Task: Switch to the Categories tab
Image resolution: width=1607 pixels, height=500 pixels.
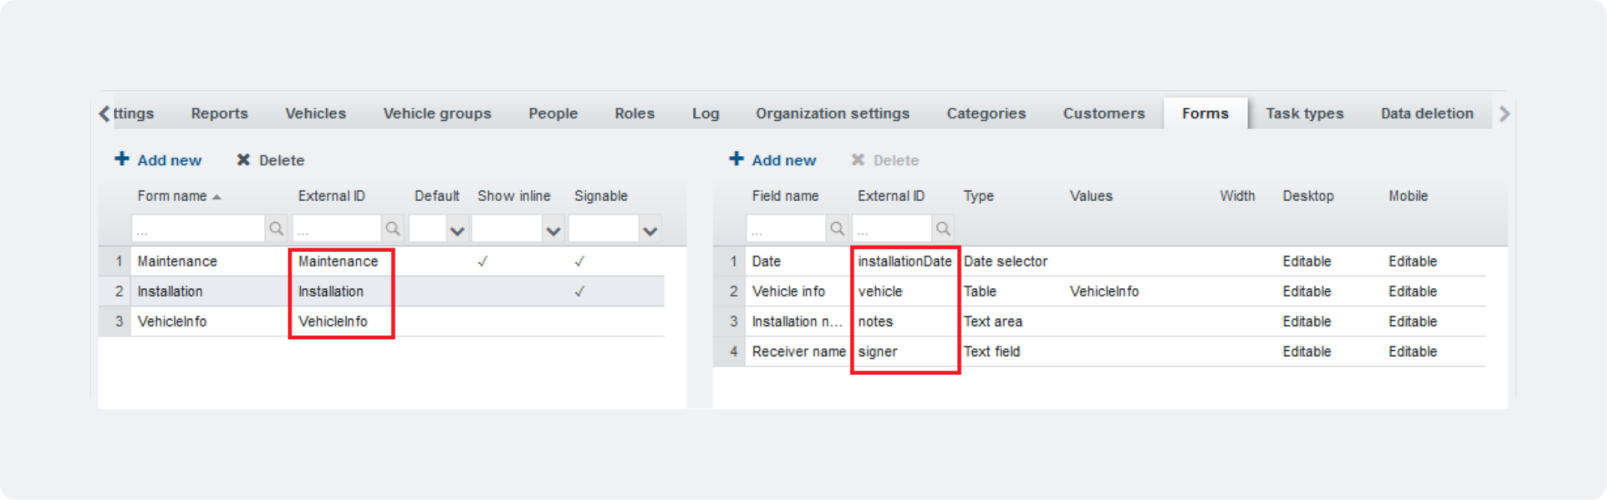Action: [x=986, y=113]
